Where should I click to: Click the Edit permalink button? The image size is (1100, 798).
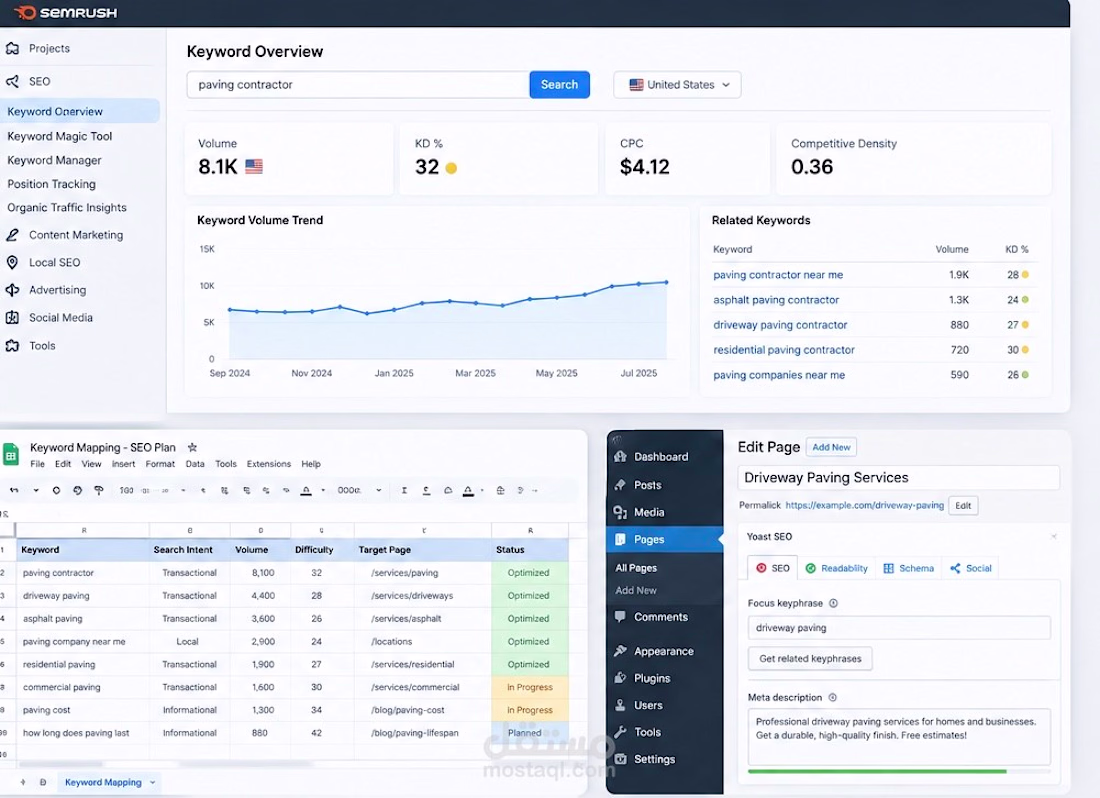pos(963,506)
